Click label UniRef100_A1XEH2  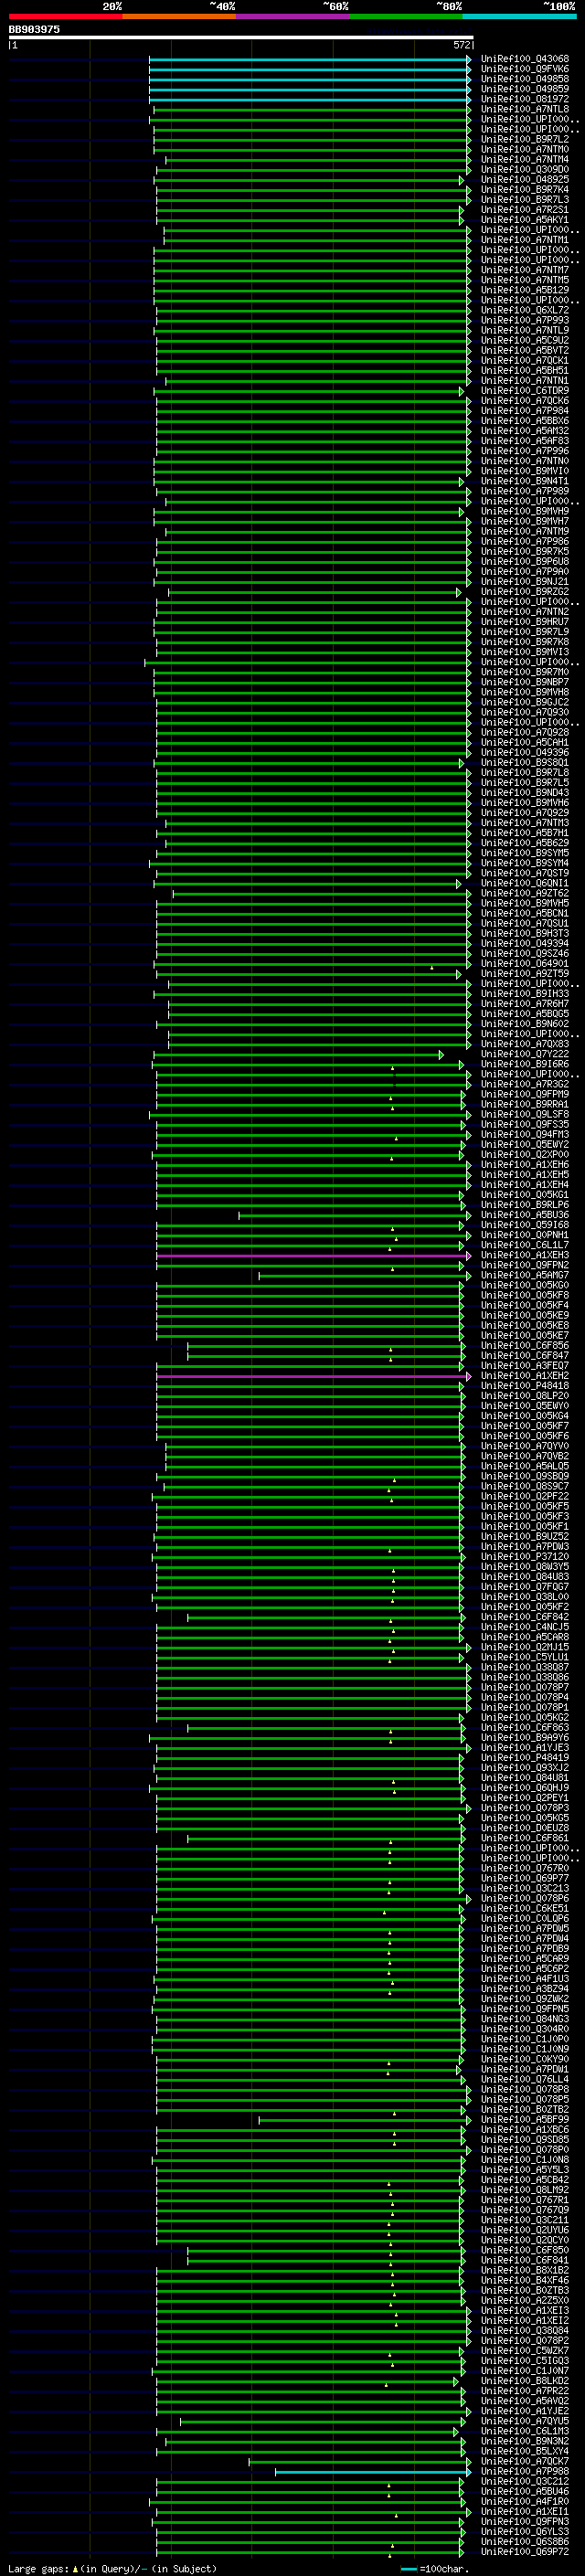click(x=525, y=1375)
